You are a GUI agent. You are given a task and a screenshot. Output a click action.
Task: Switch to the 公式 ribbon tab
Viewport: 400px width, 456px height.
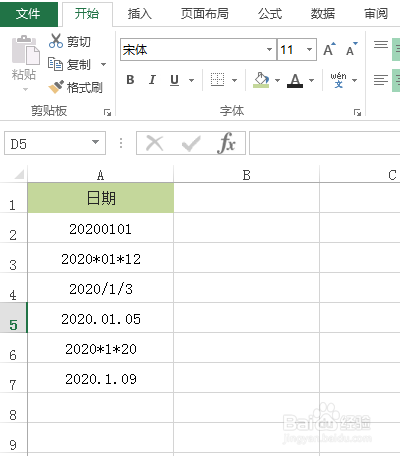click(270, 14)
